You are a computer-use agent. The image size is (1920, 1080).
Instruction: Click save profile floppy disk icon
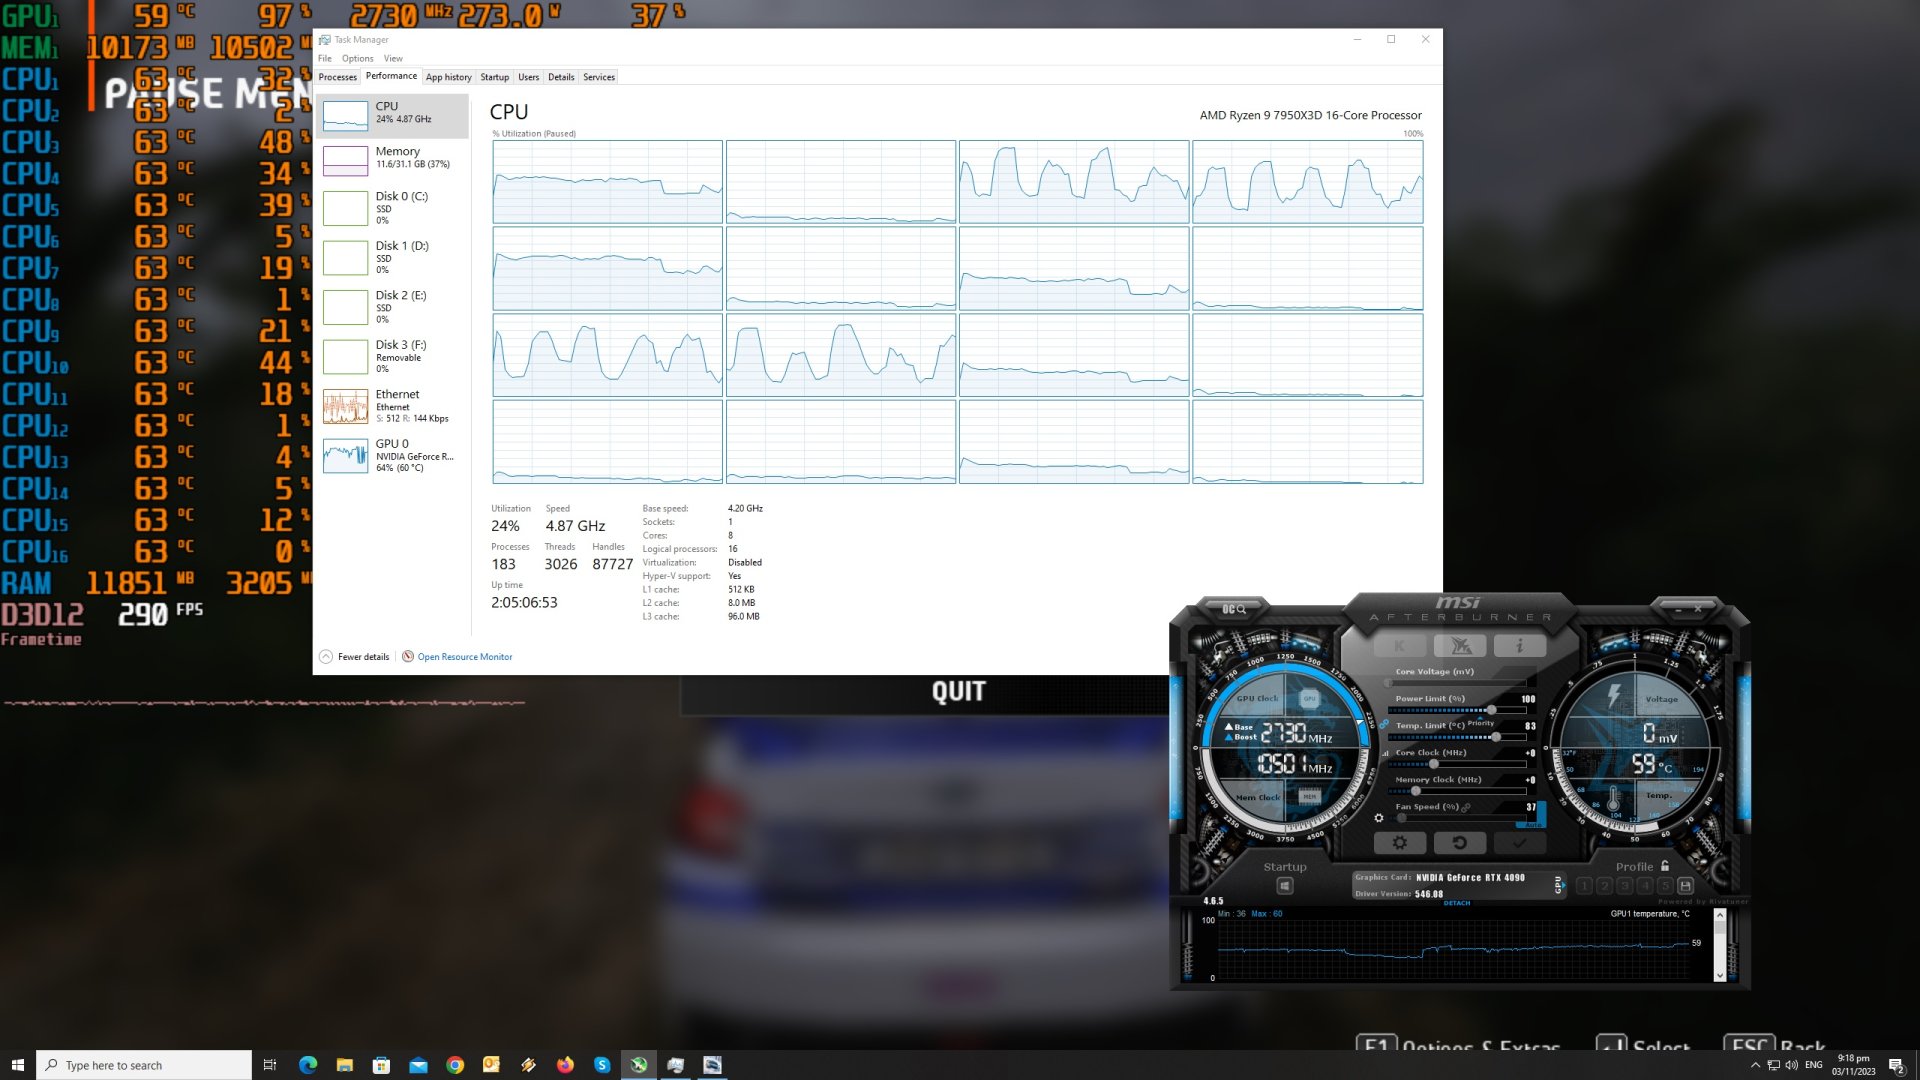pos(1685,886)
